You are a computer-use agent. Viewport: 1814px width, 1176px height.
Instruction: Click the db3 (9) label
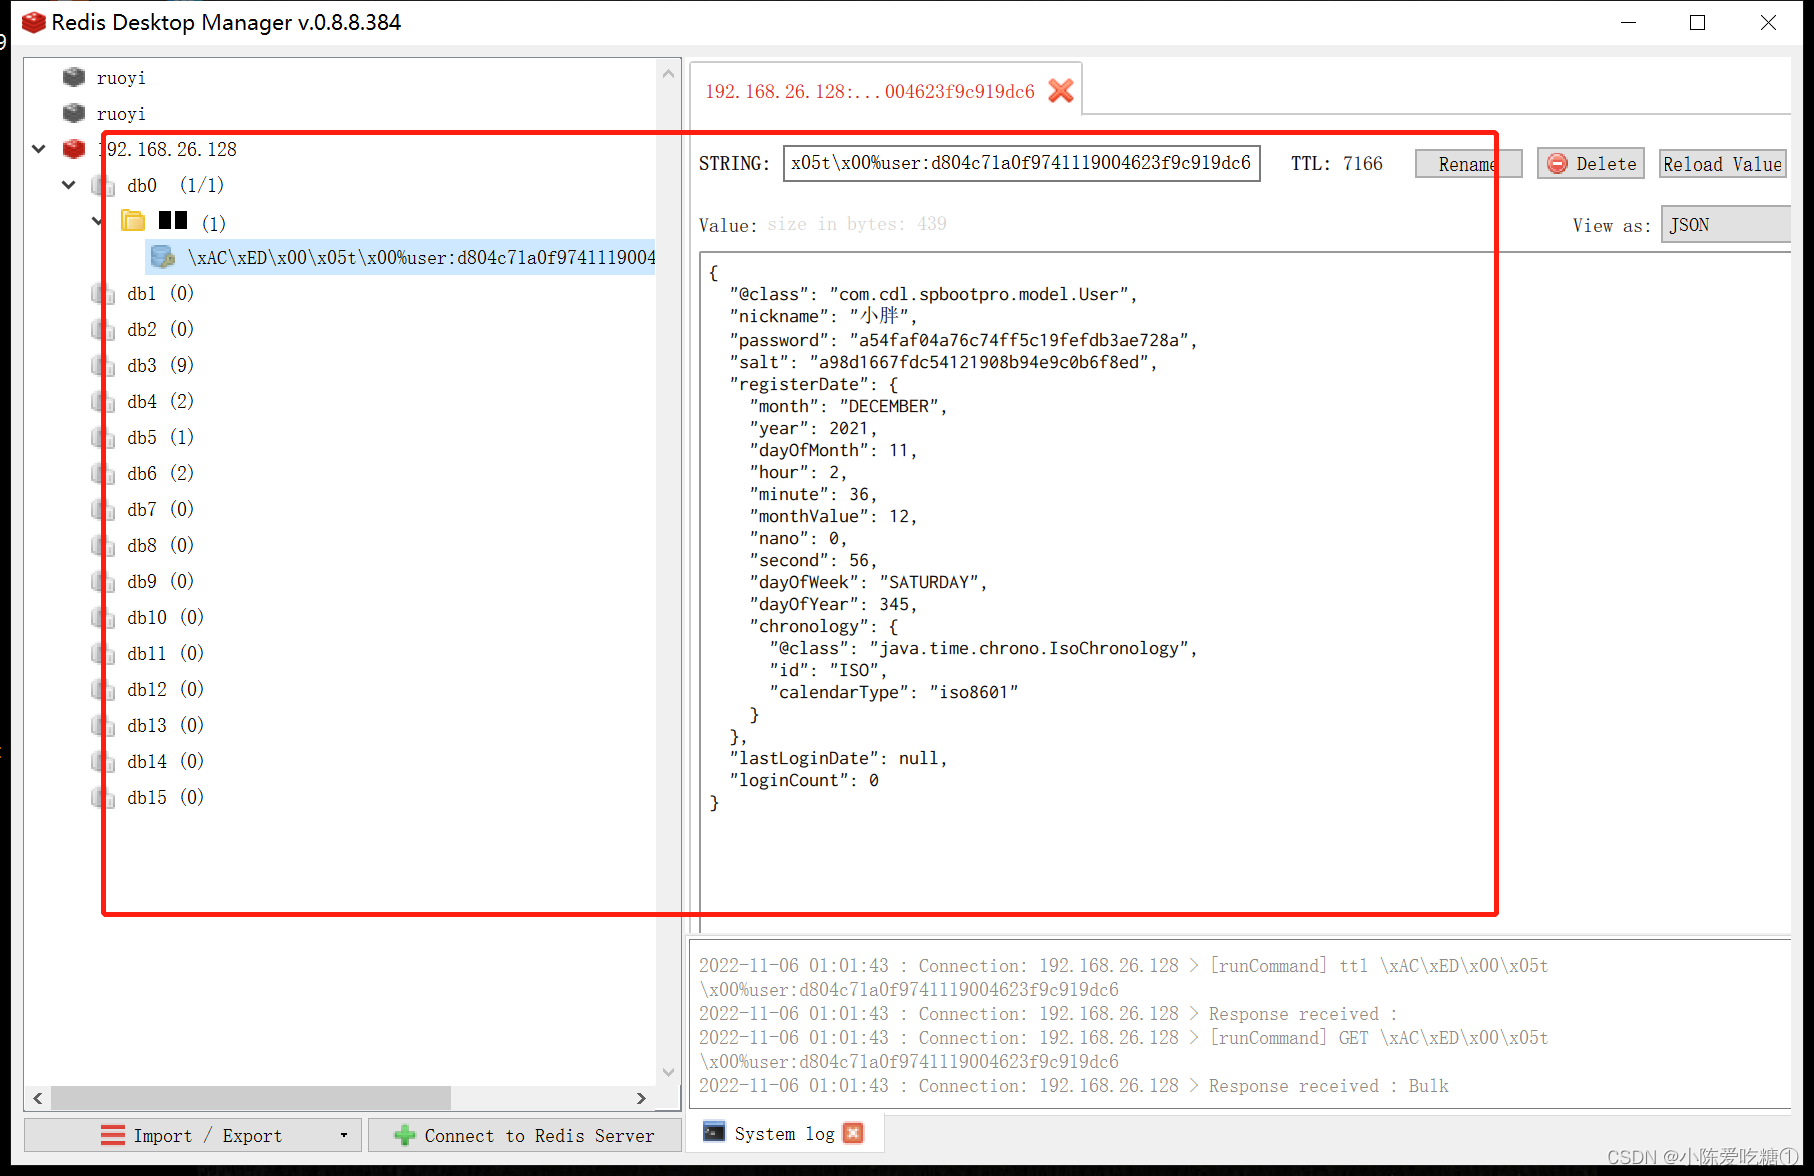[161, 365]
